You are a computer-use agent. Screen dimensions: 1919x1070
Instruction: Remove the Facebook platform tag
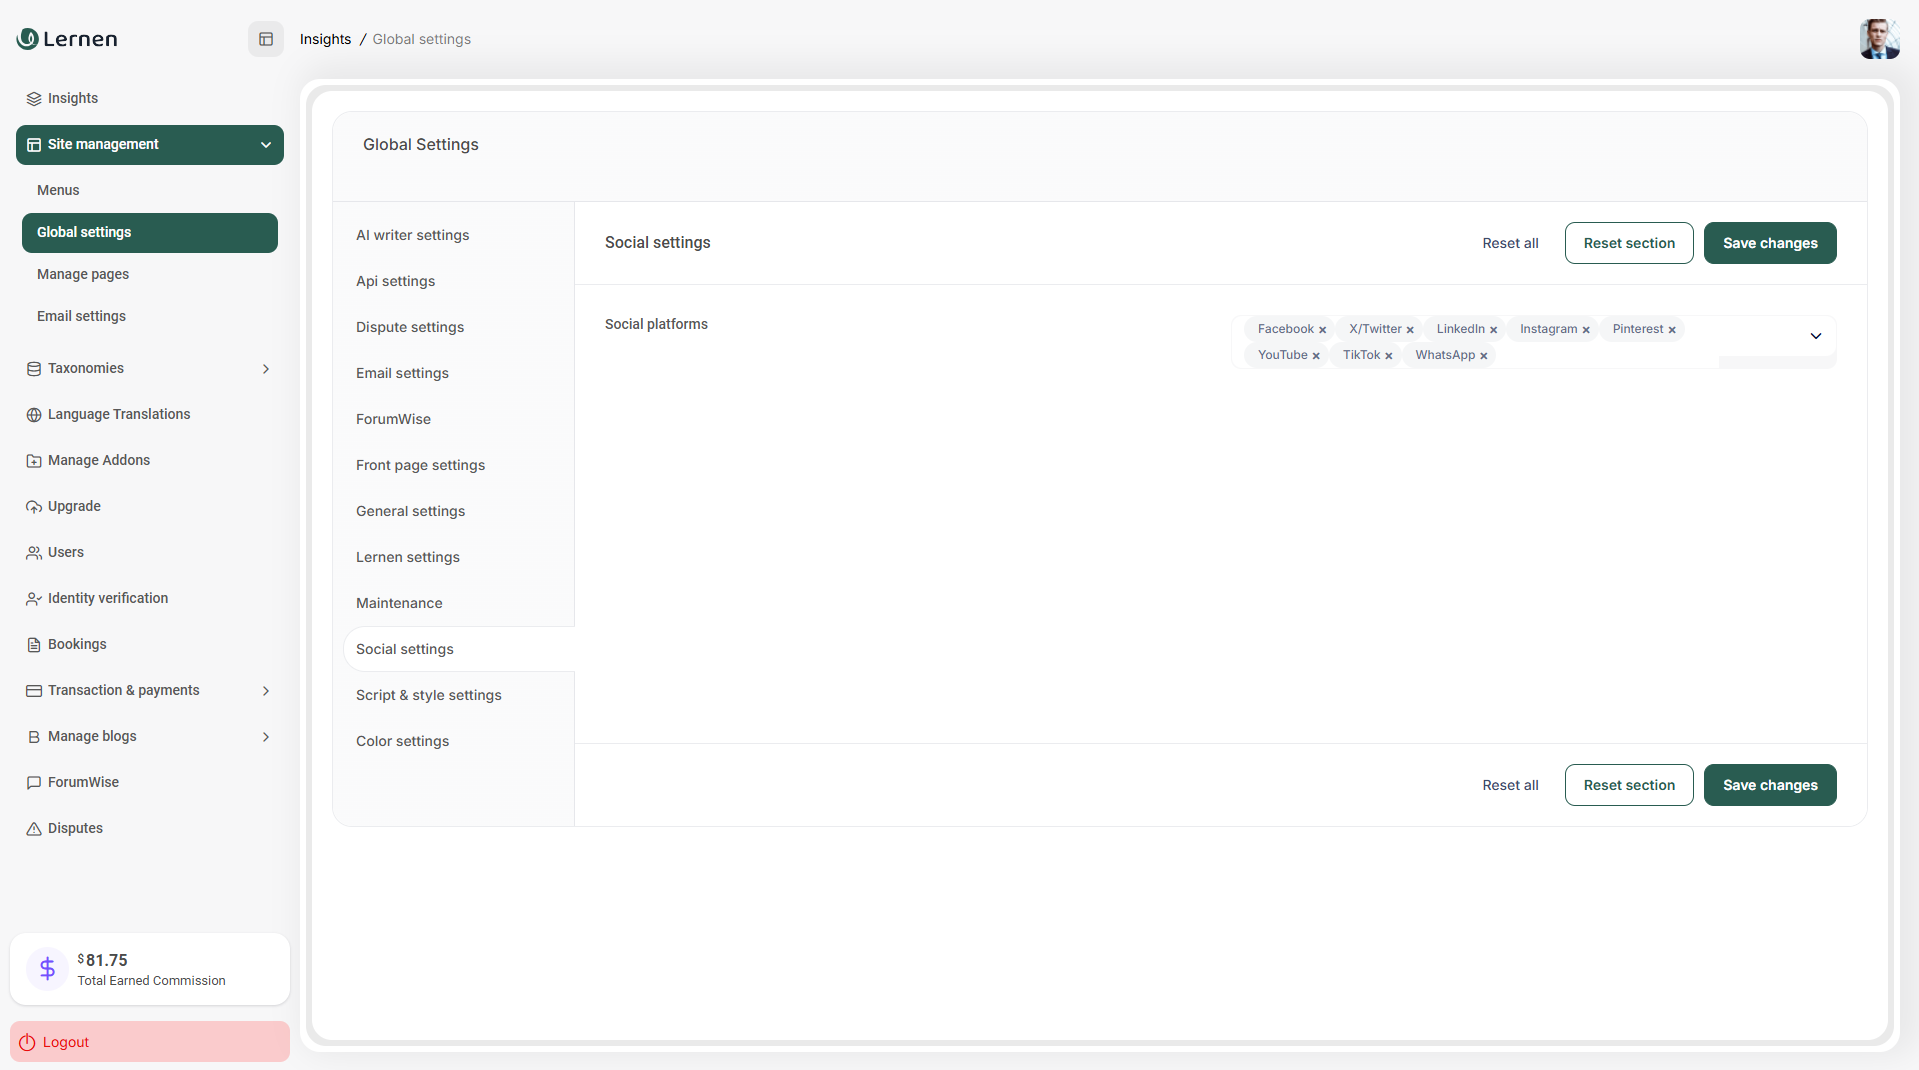click(1322, 330)
